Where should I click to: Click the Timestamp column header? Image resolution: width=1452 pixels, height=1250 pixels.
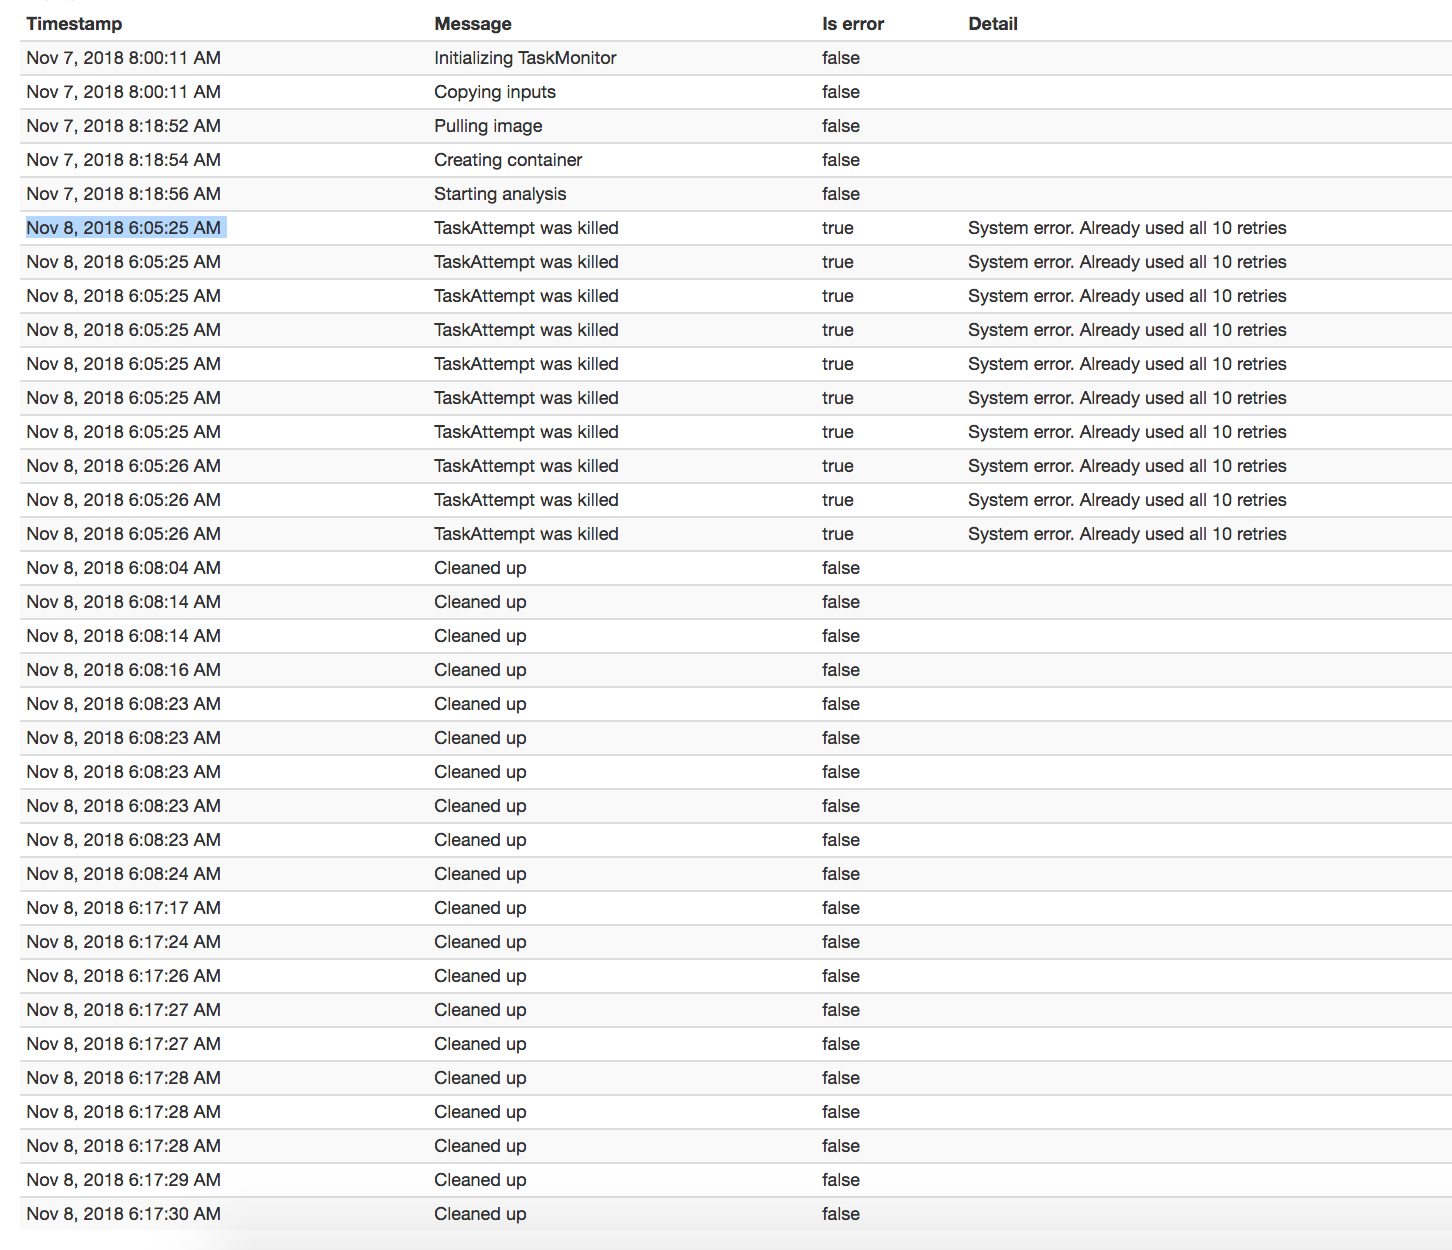click(74, 23)
